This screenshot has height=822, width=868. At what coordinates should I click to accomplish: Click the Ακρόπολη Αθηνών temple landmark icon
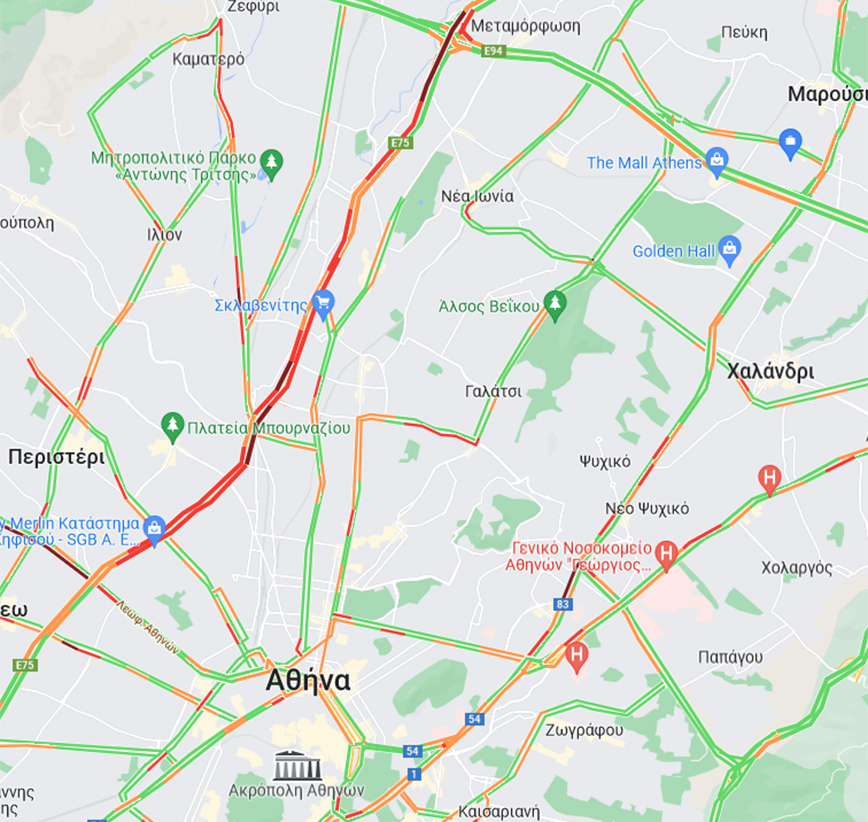(x=297, y=766)
